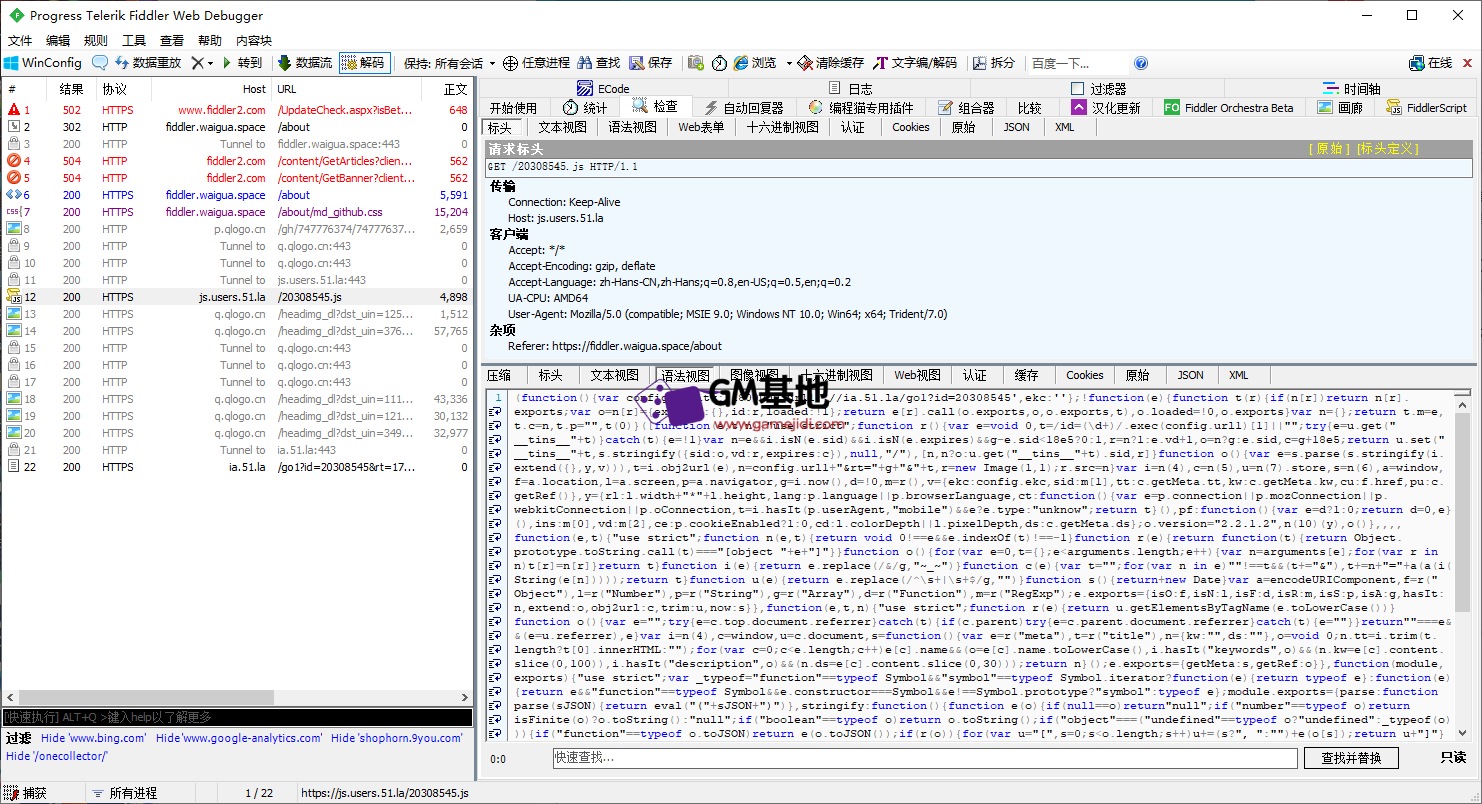Click the Baidu search (百度一下) input box
1482x804 pixels.
[1076, 62]
